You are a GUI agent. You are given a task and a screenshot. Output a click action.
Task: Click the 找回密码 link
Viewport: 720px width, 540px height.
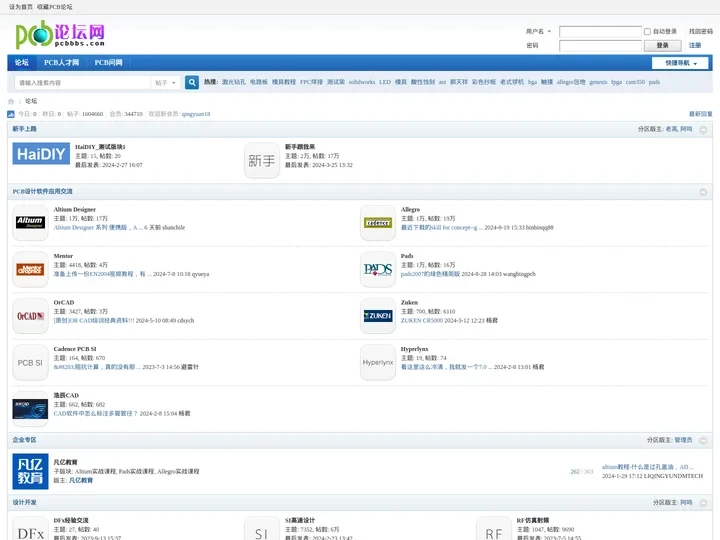point(701,31)
